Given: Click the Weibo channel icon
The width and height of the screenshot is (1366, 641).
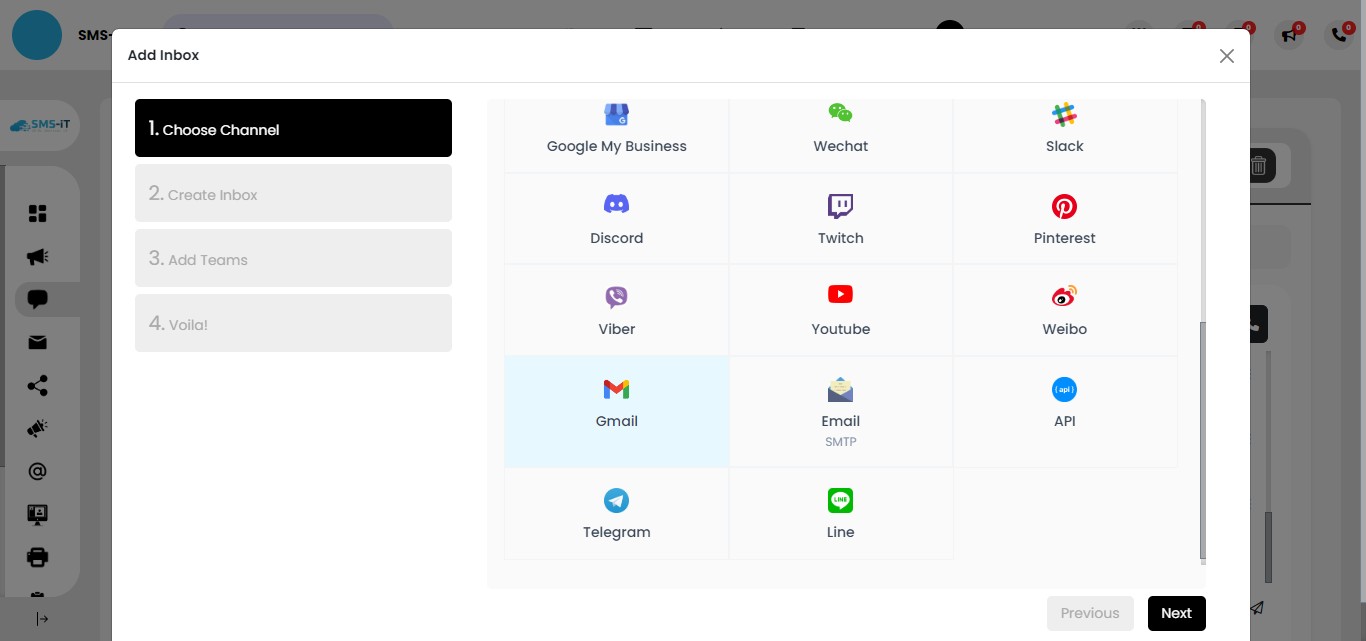Looking at the screenshot, I should point(1064,296).
